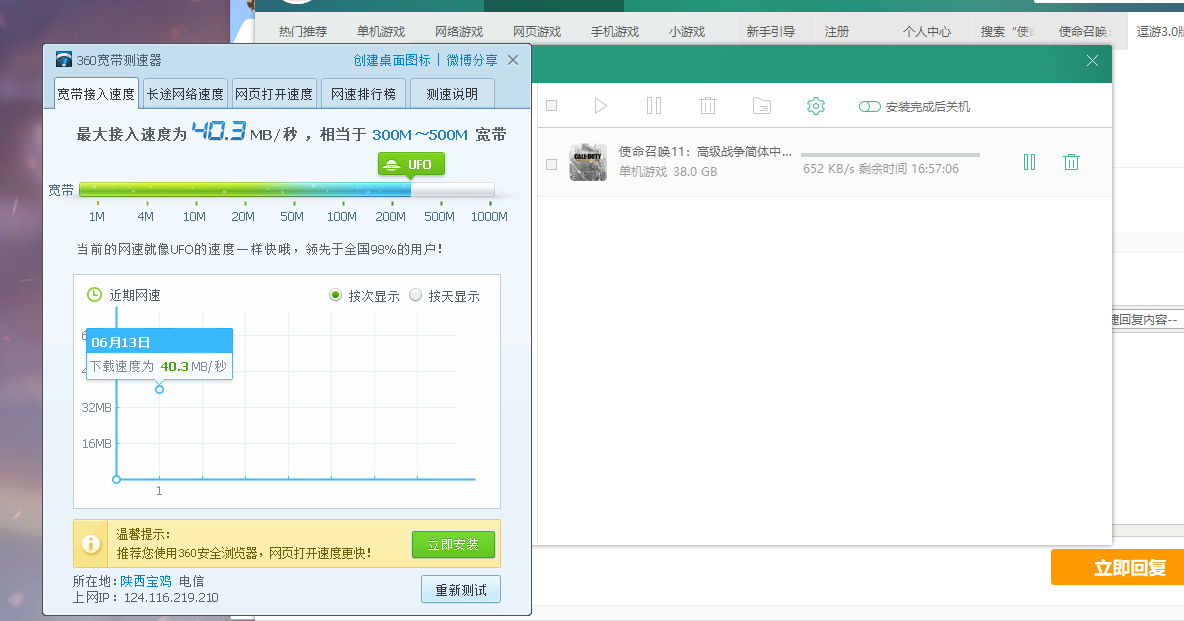Viewport: 1184px width, 621px height.
Task: Open download folder icon in toolbar
Action: pyautogui.click(x=762, y=106)
